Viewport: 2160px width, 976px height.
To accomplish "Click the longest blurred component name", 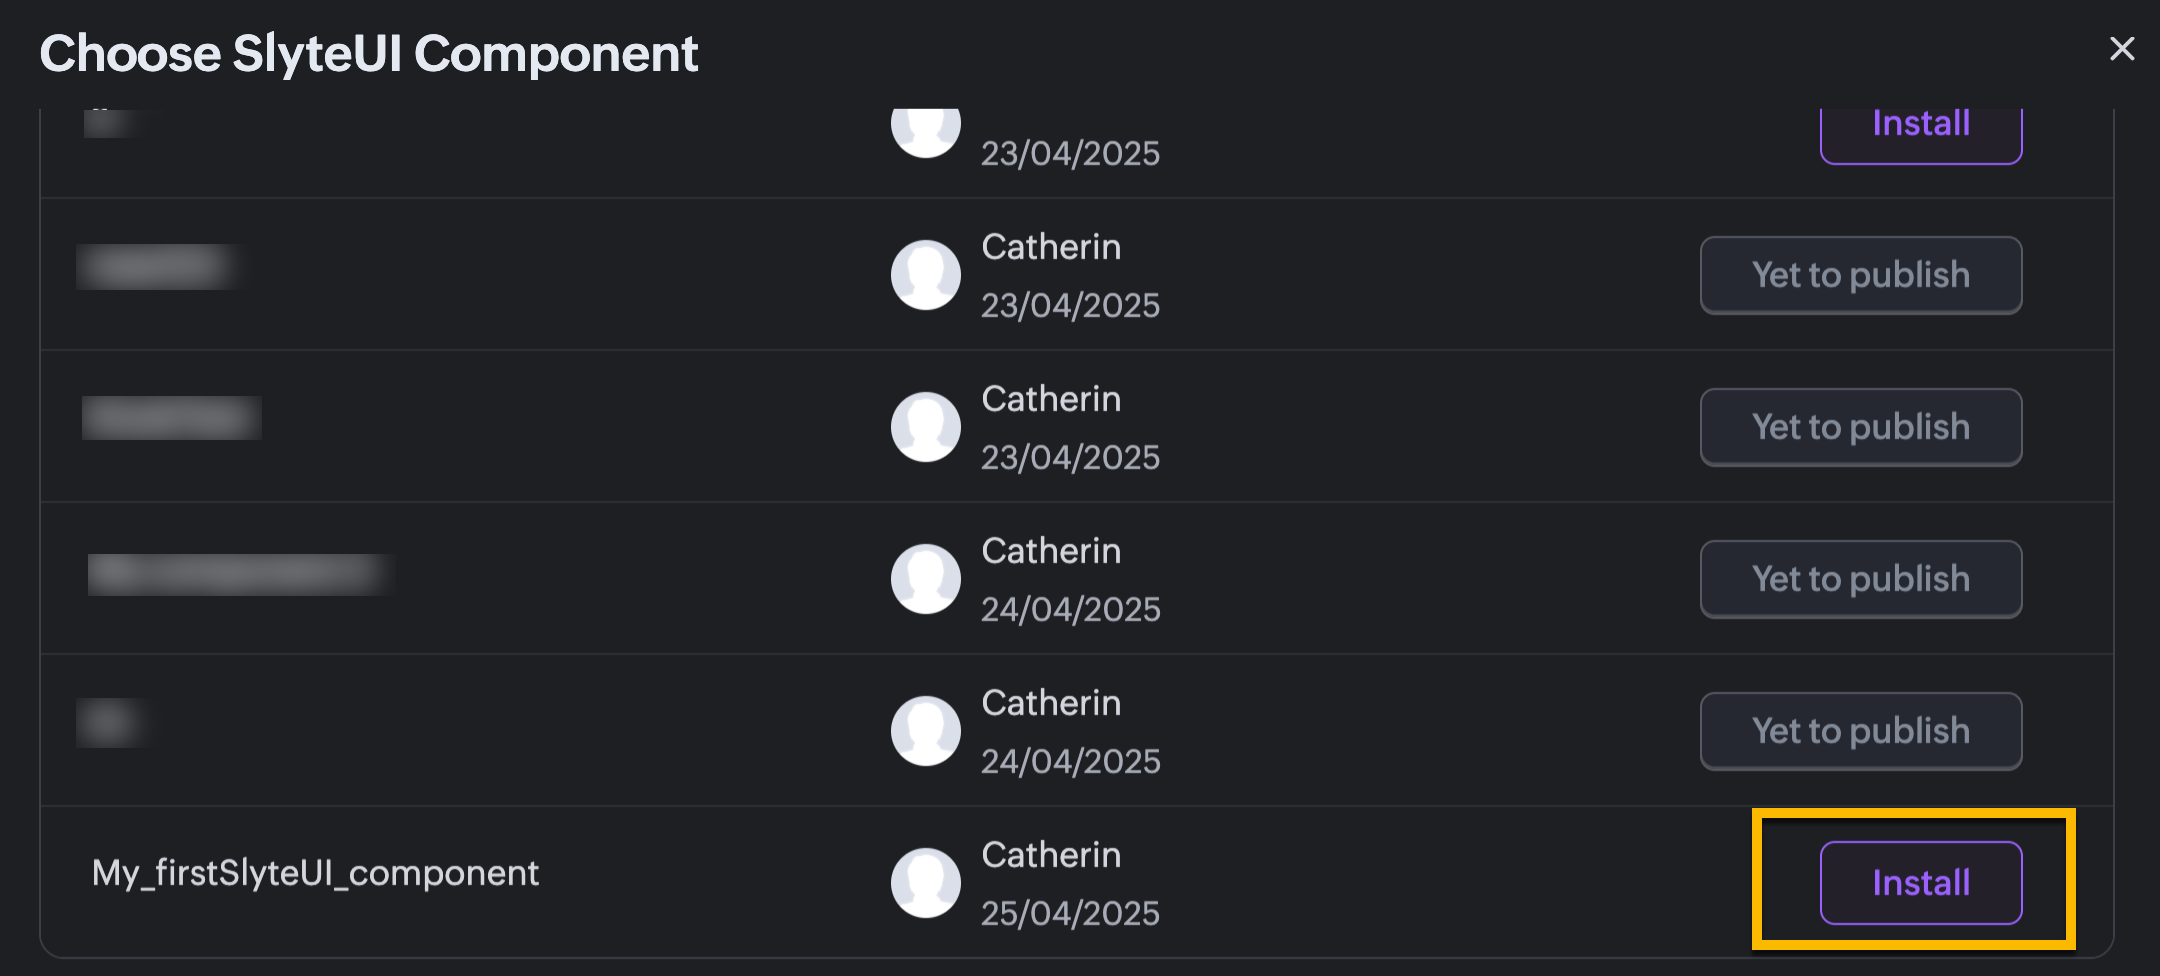I will 240,575.
